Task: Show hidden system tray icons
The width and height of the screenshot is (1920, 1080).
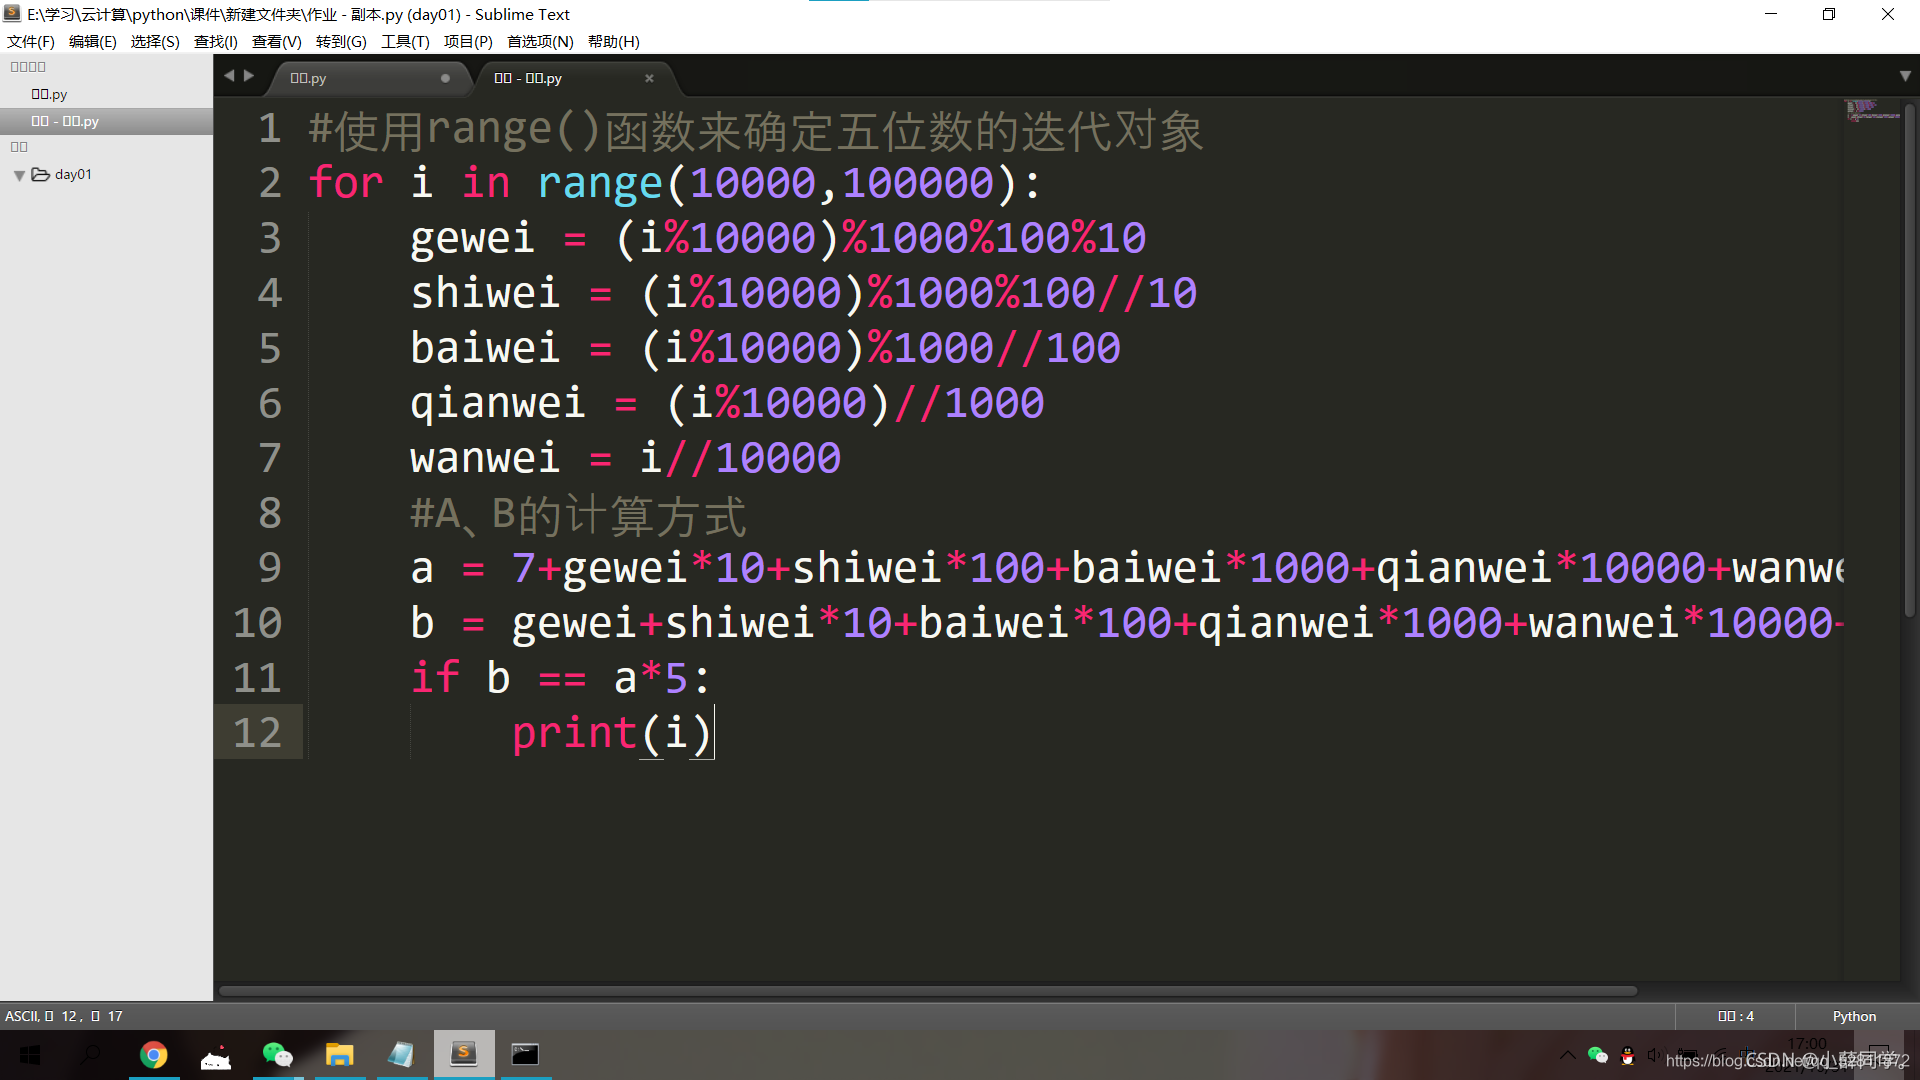Action: tap(1567, 1055)
